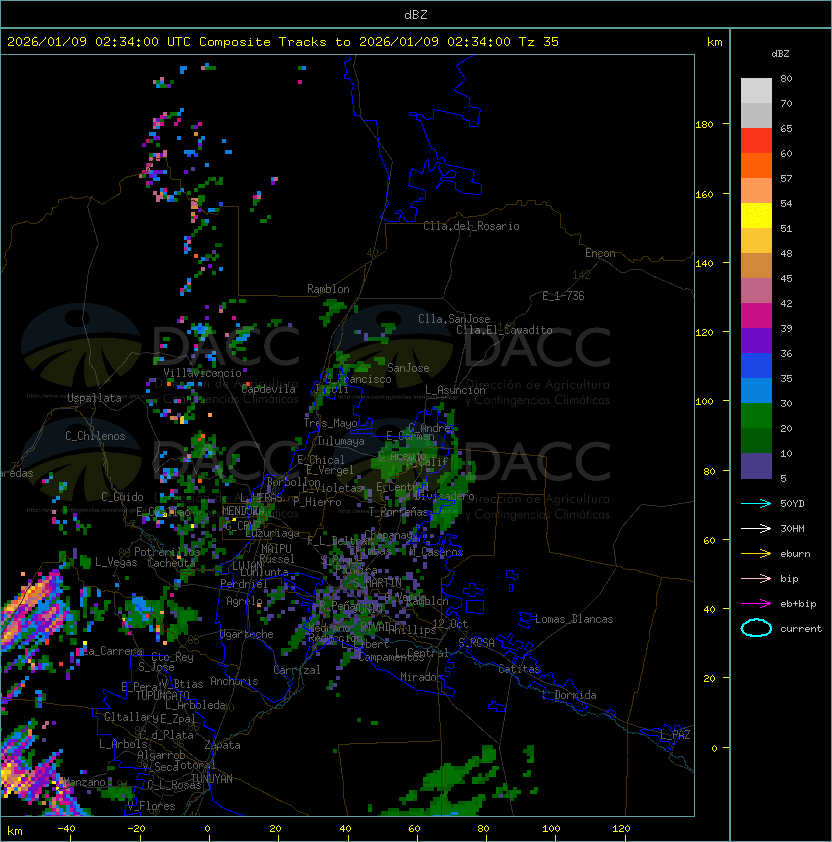The width and height of the screenshot is (832, 842).
Task: Click the TUPUNGATO place label
Action: tap(162, 695)
